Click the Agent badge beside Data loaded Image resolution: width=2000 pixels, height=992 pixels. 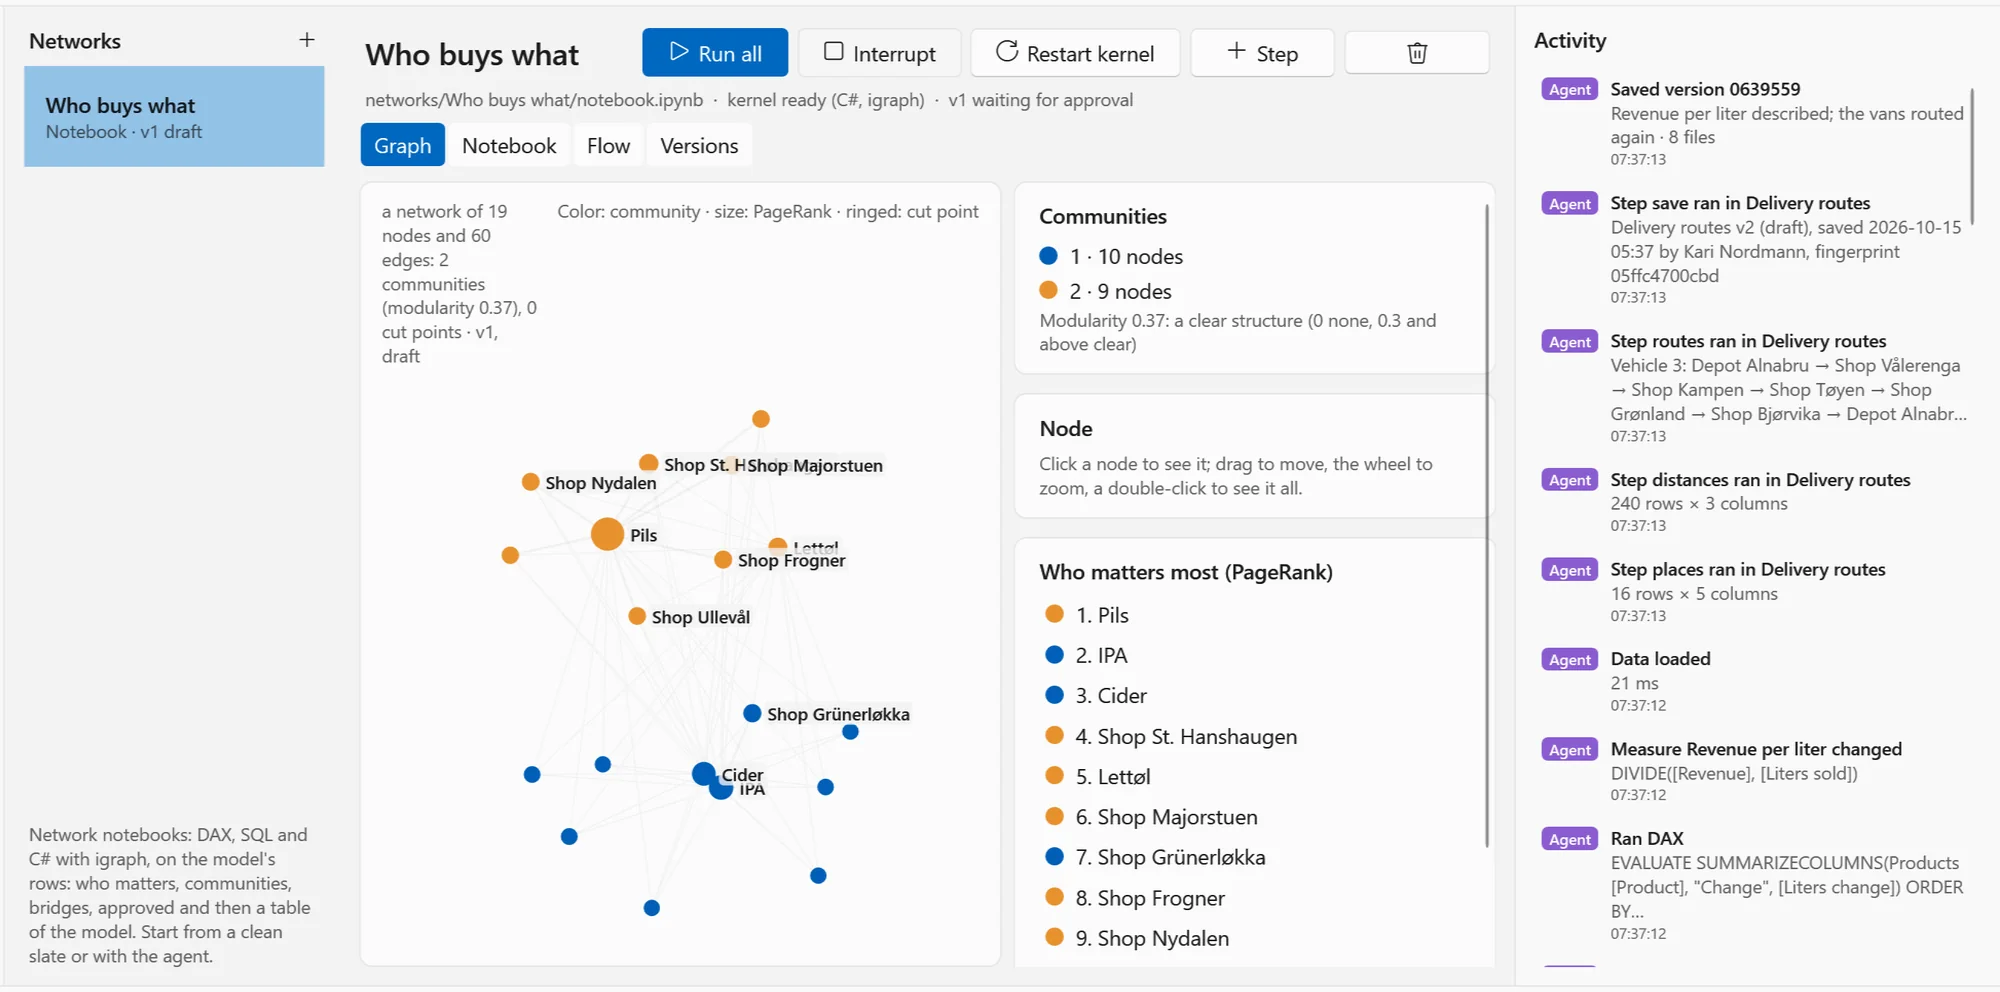1569,660
